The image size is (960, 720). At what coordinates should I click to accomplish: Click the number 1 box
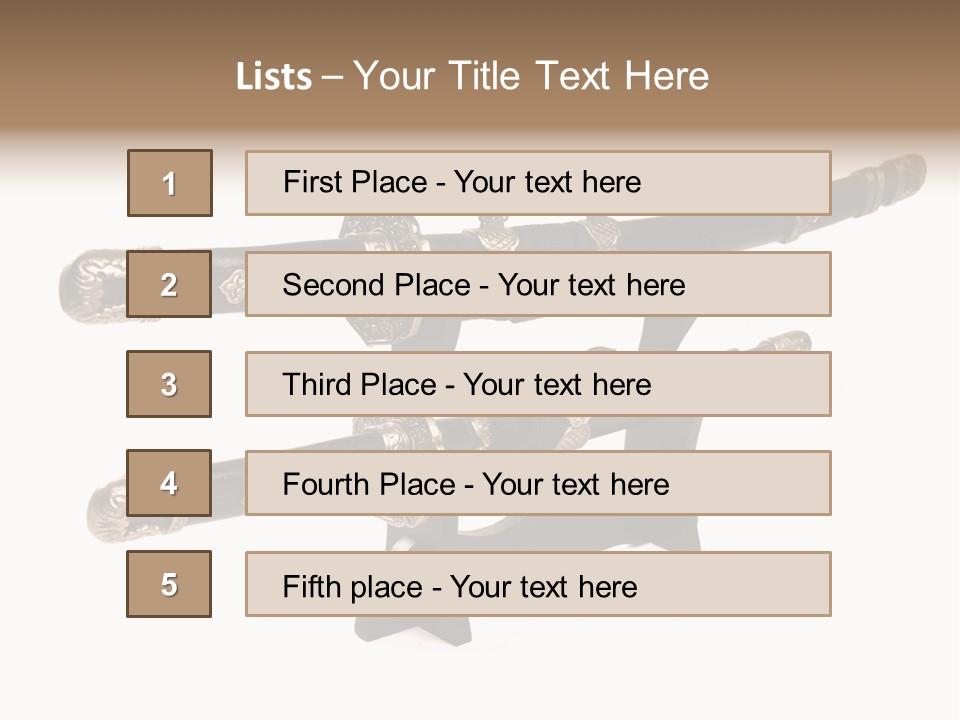pyautogui.click(x=169, y=183)
